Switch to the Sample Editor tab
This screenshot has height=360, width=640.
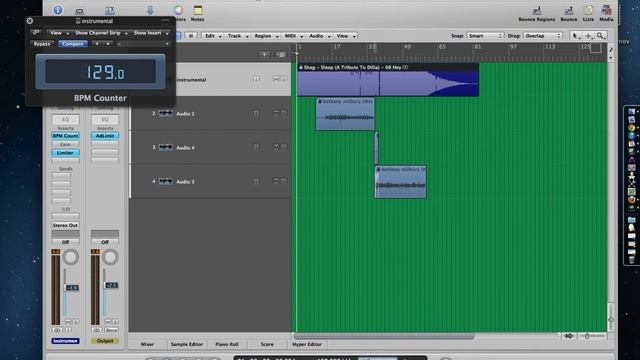click(x=187, y=344)
